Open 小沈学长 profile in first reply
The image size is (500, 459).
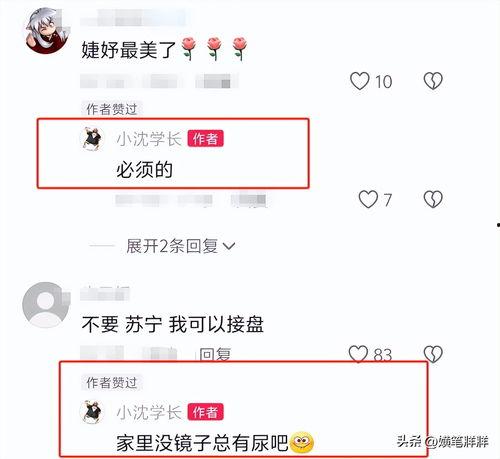149,139
